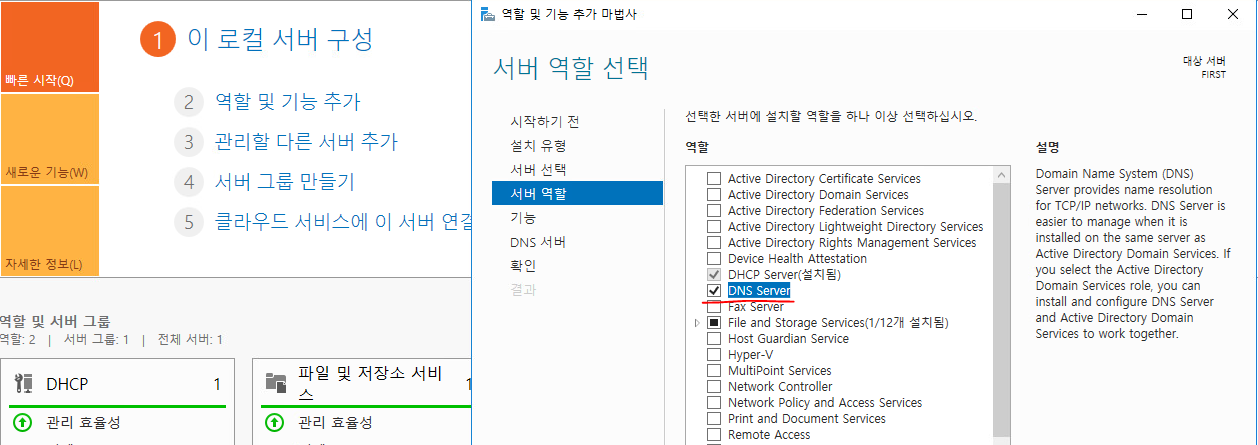Viewport: 1258px width, 445px height.
Task: Select MultiPoint Services label
Action: (780, 371)
